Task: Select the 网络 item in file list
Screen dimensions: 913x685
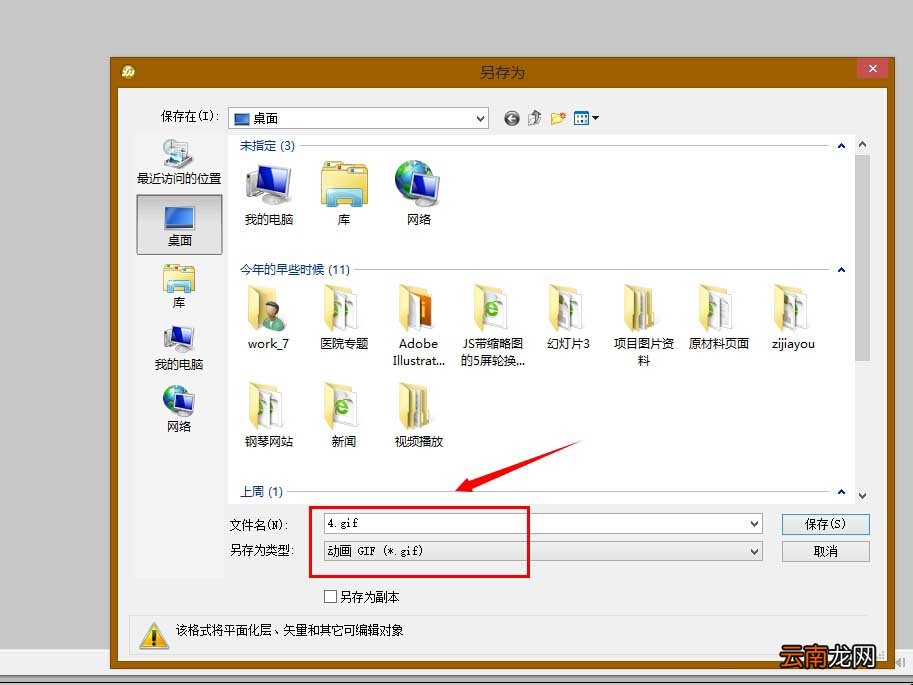Action: click(x=419, y=193)
